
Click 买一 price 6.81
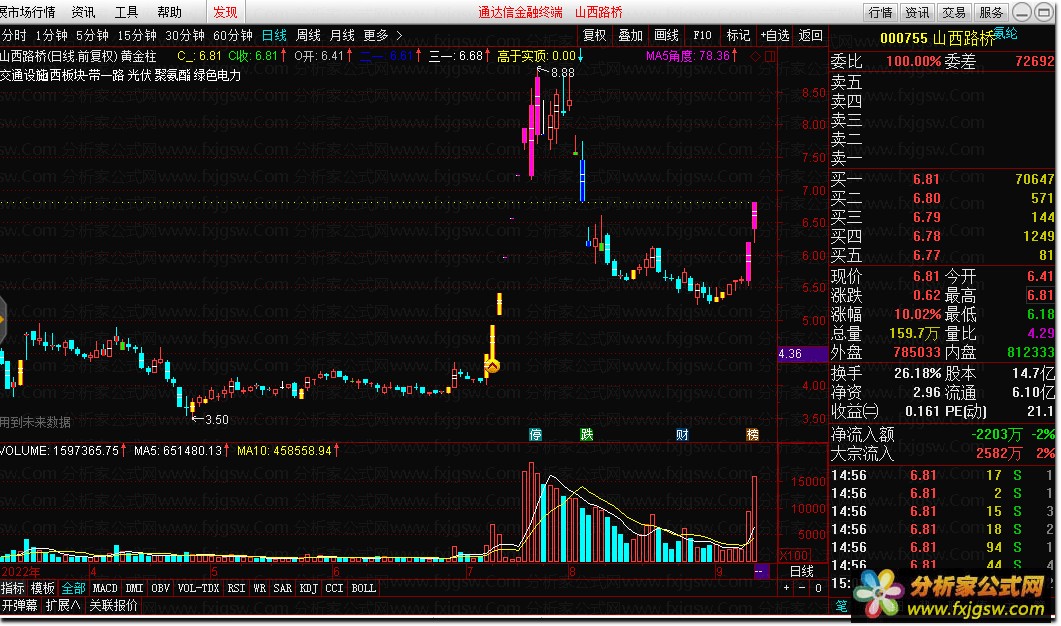[926, 179]
